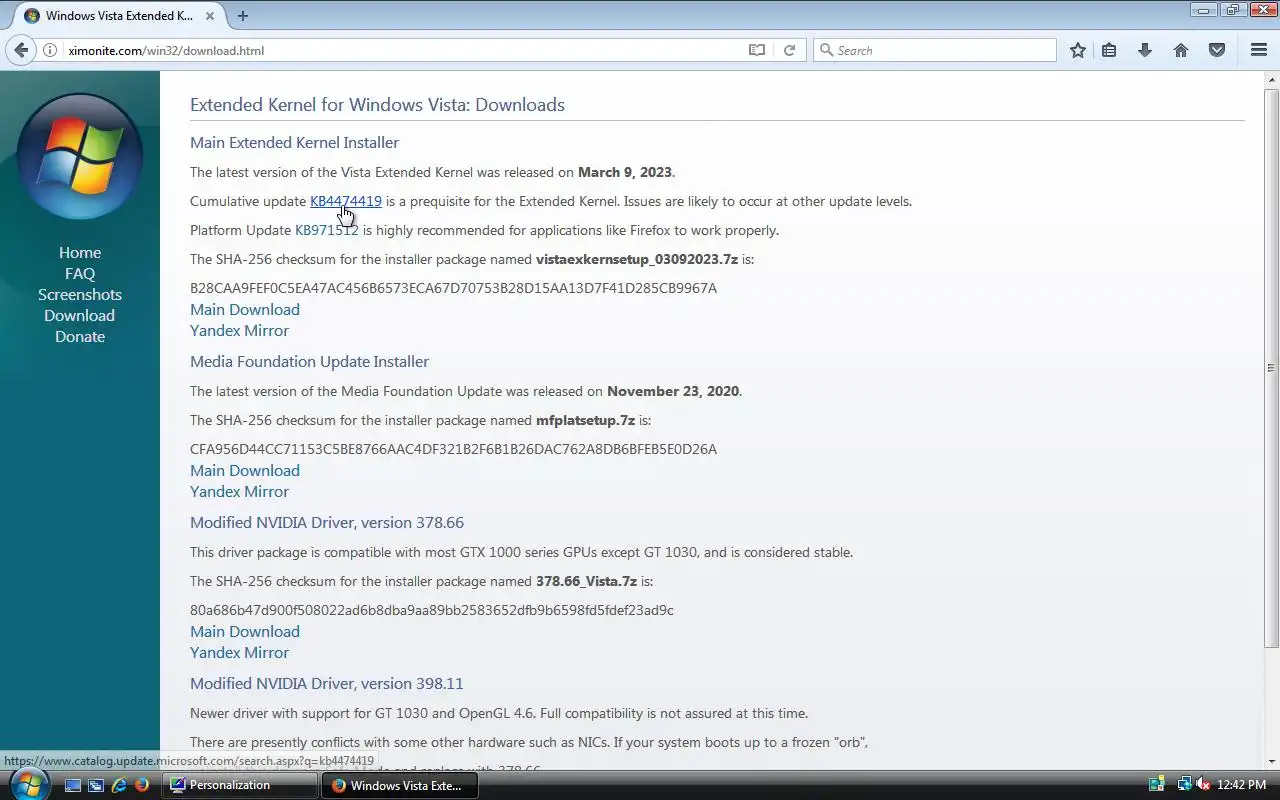Open Screenshots in the sidebar
The width and height of the screenshot is (1280, 800).
(80, 295)
